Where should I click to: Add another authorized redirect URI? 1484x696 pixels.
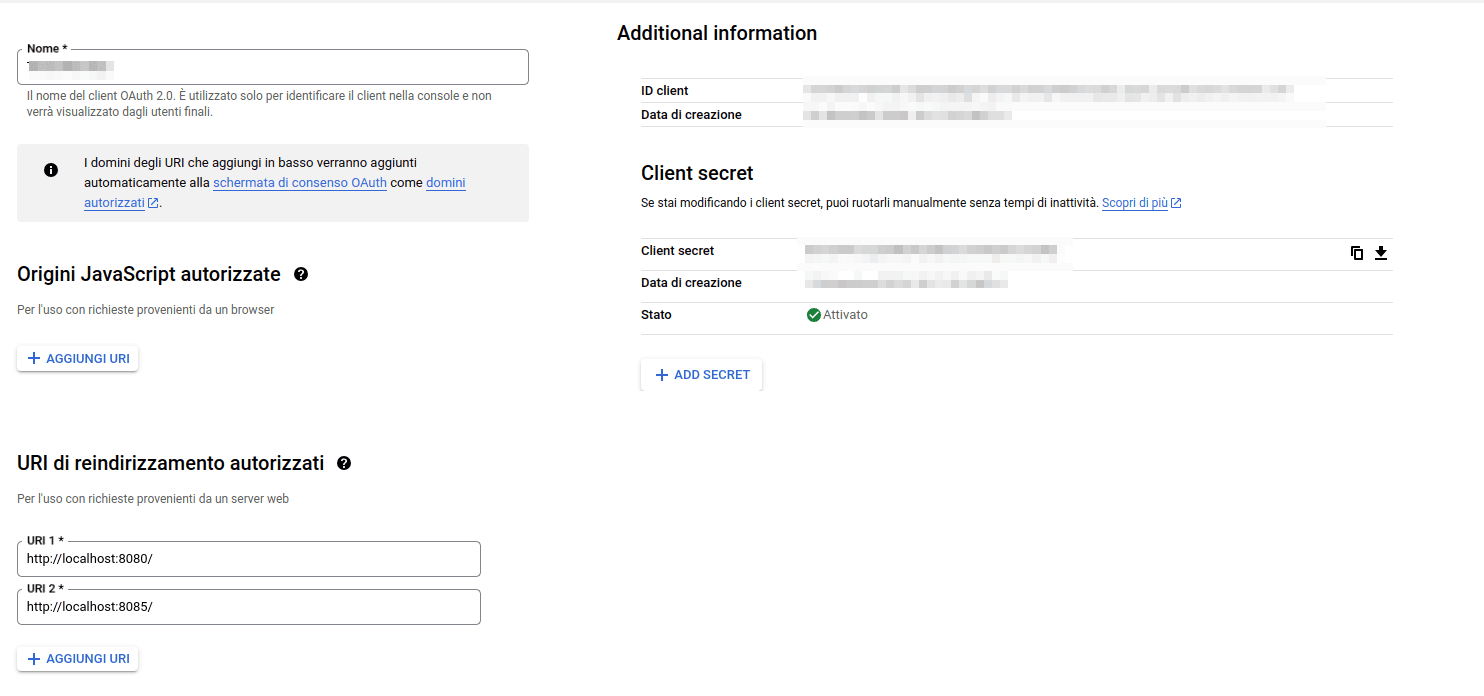tap(78, 659)
